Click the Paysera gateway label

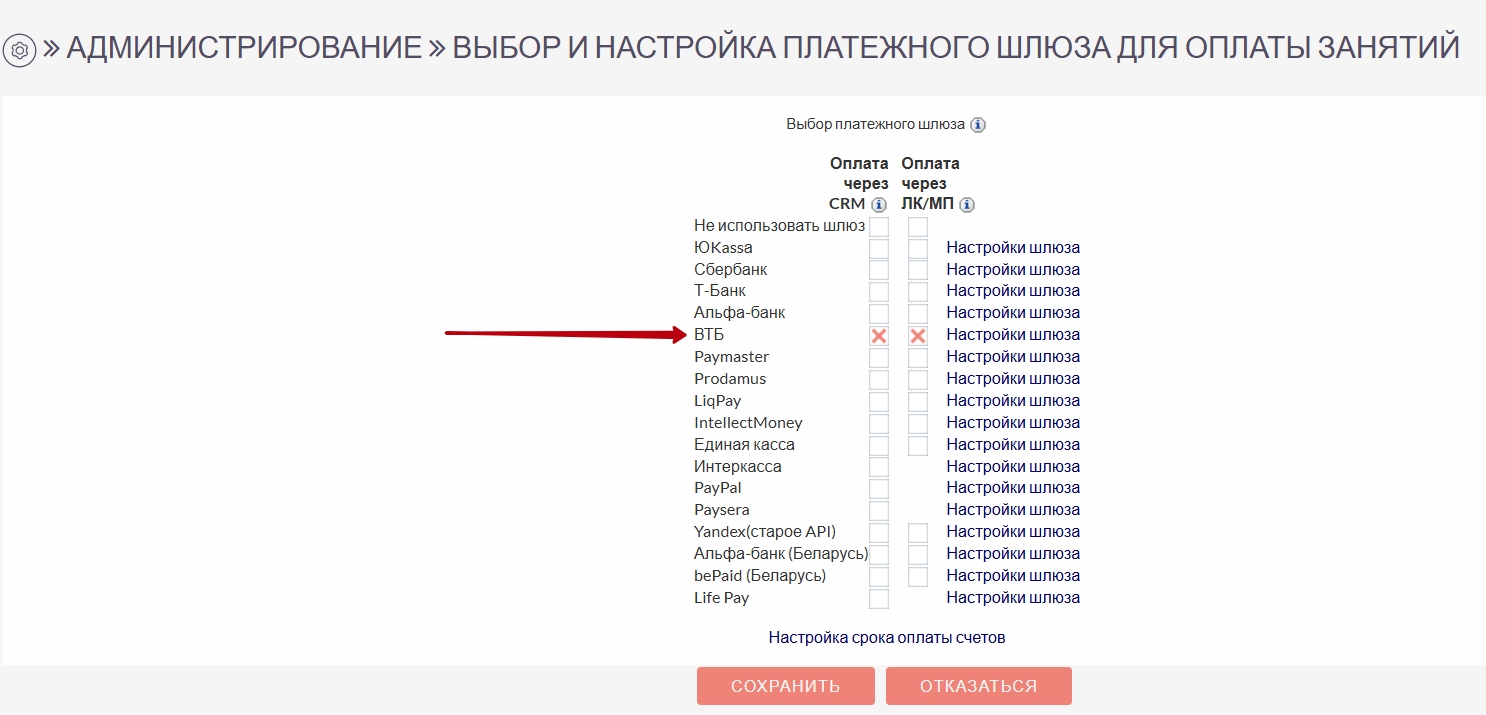pos(722,510)
